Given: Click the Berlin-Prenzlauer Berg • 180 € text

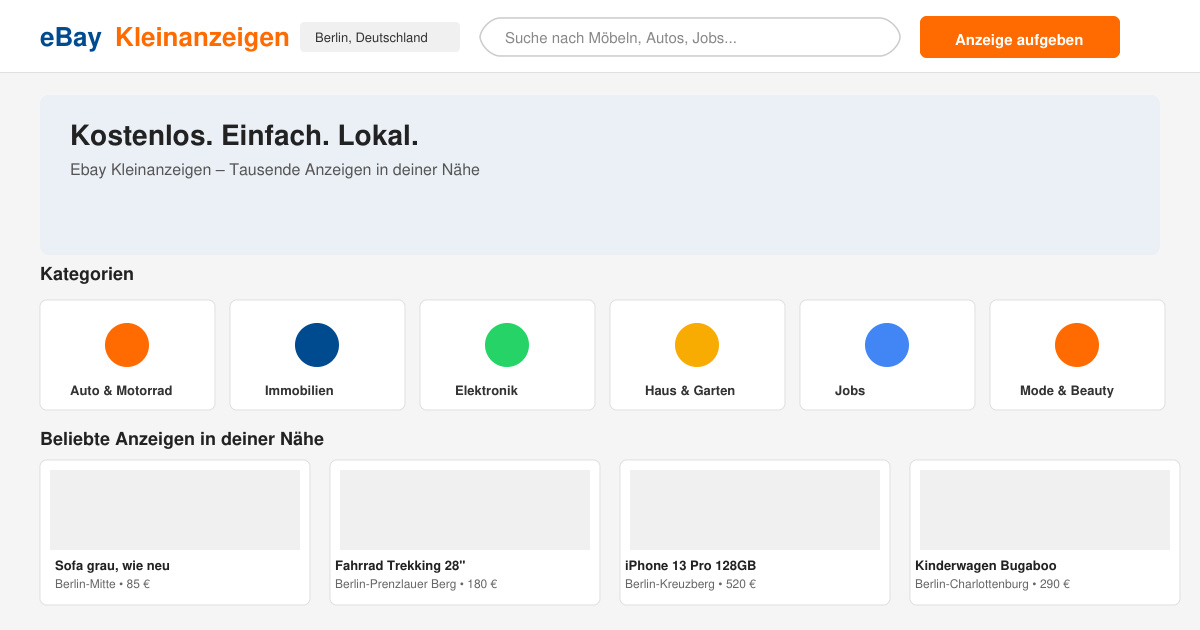Looking at the screenshot, I should [x=416, y=584].
